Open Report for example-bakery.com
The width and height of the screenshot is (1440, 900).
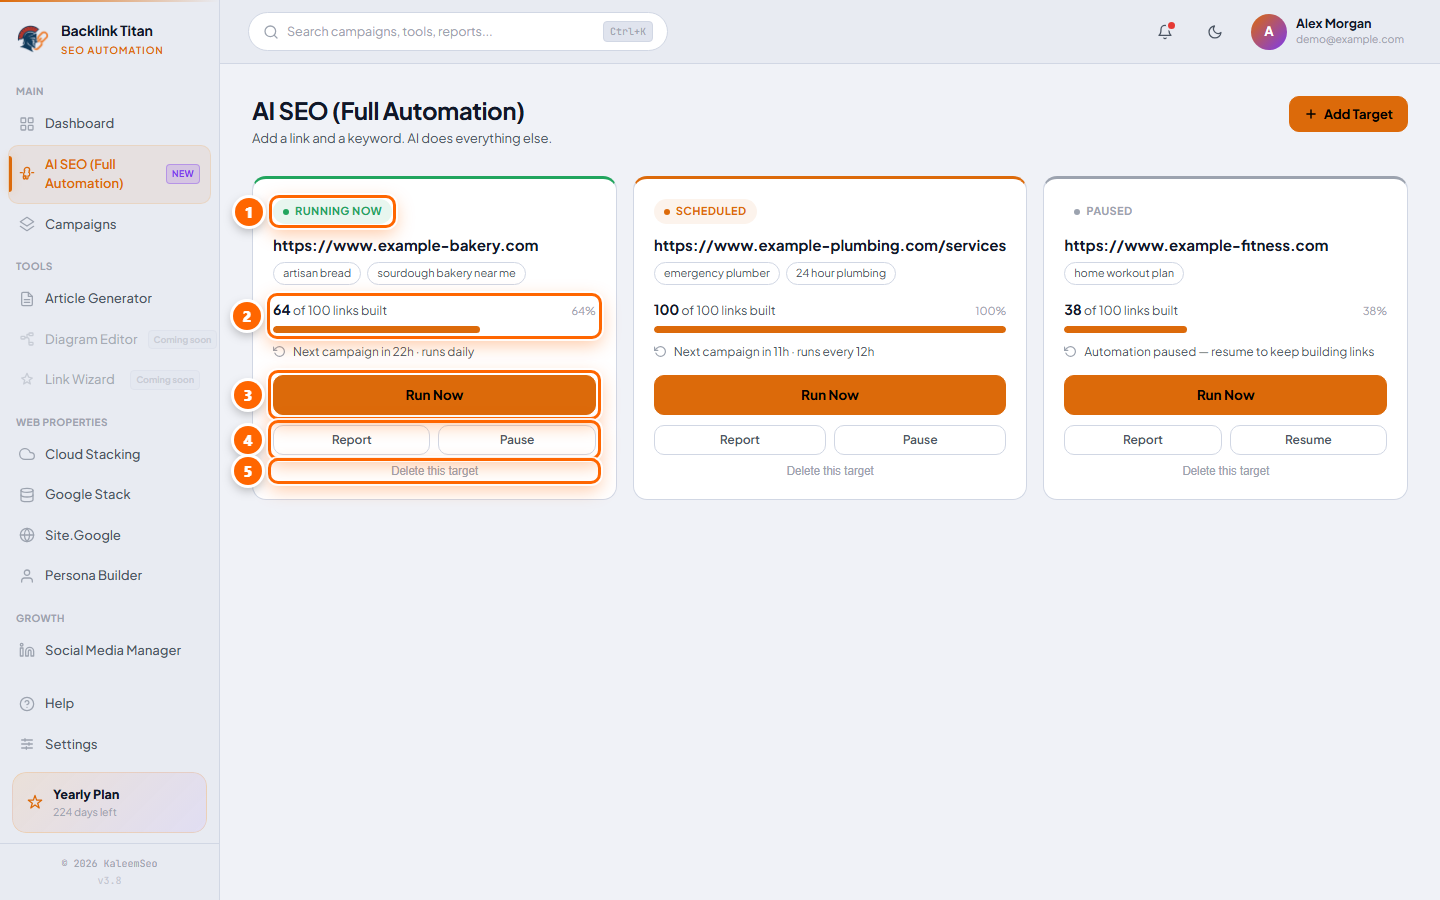[351, 440]
